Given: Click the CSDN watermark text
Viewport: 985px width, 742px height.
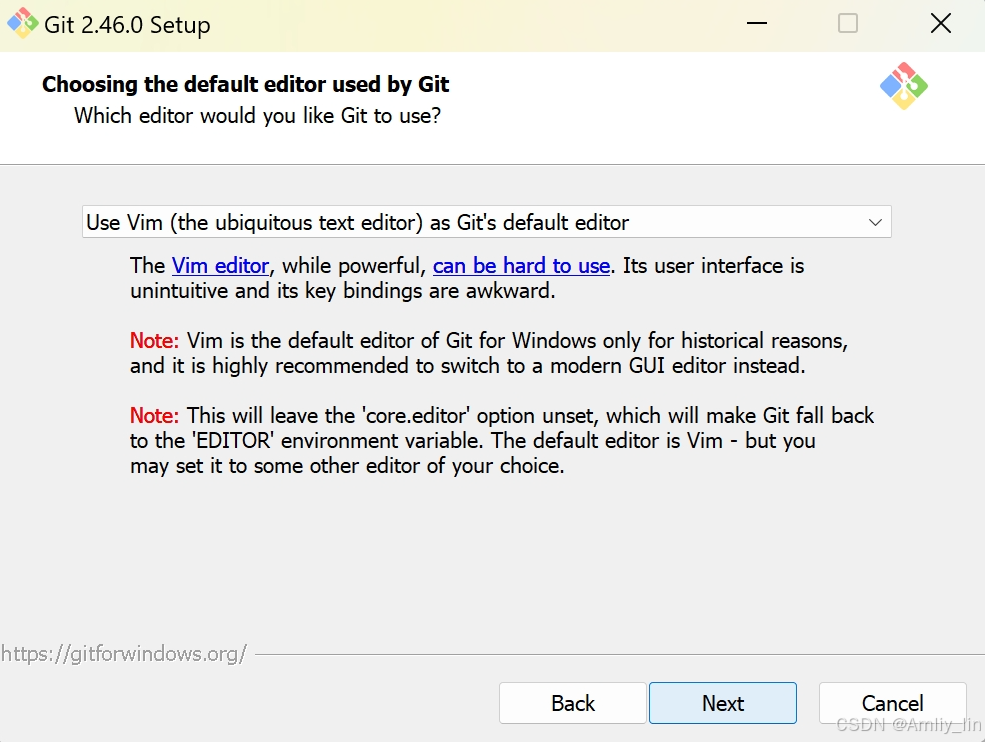Looking at the screenshot, I should 908,724.
